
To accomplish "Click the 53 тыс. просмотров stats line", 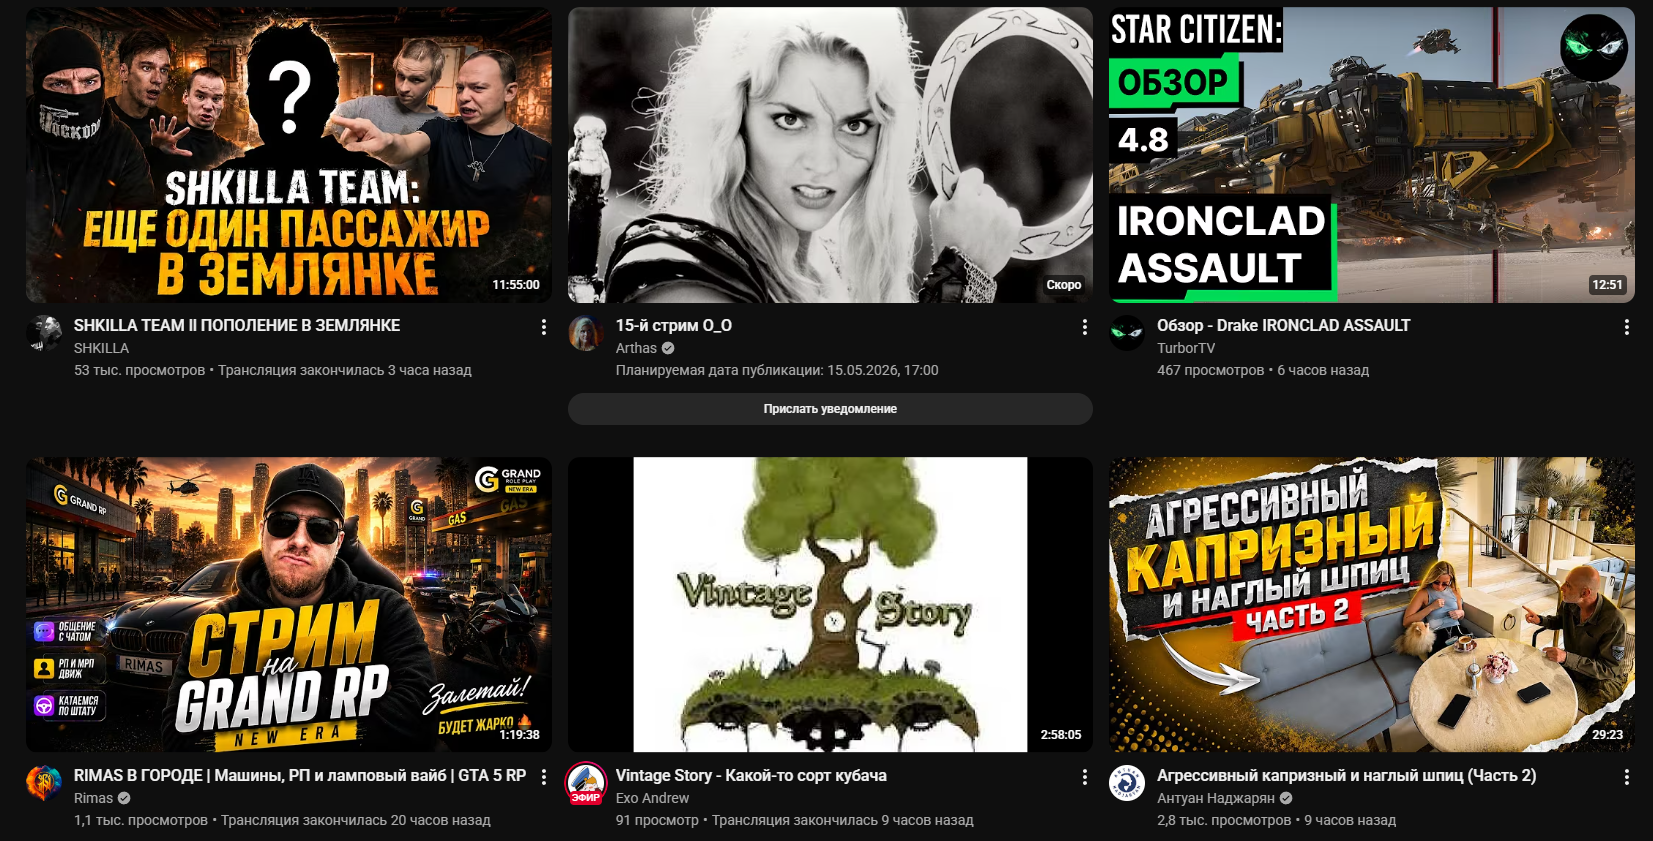I will point(273,370).
